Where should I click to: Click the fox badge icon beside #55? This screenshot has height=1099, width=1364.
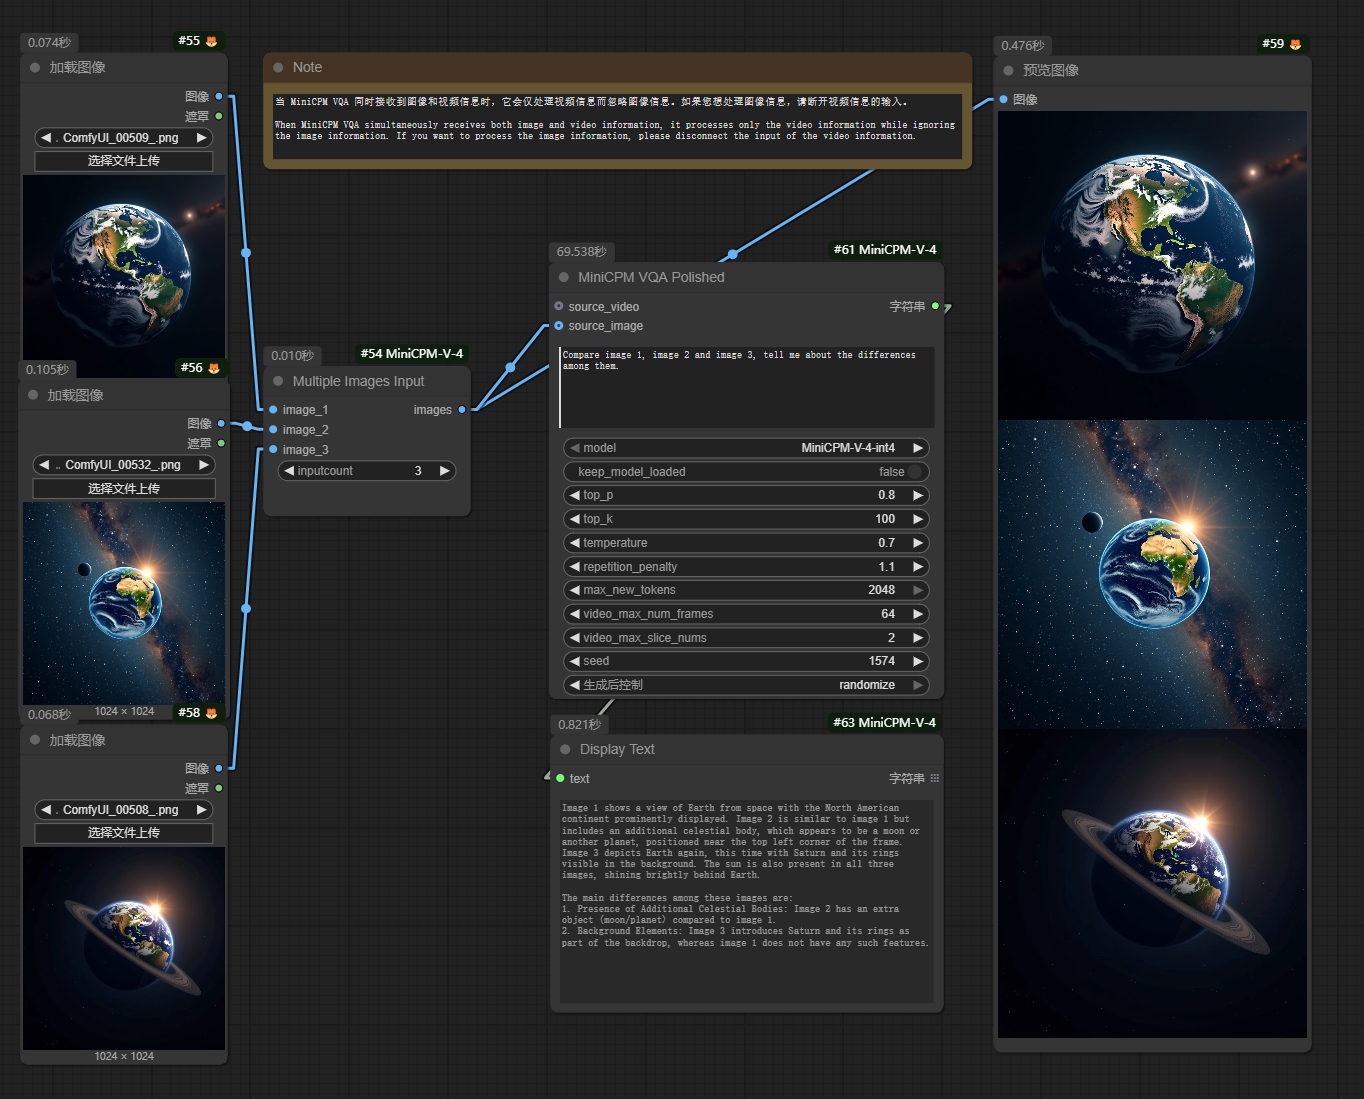point(212,41)
